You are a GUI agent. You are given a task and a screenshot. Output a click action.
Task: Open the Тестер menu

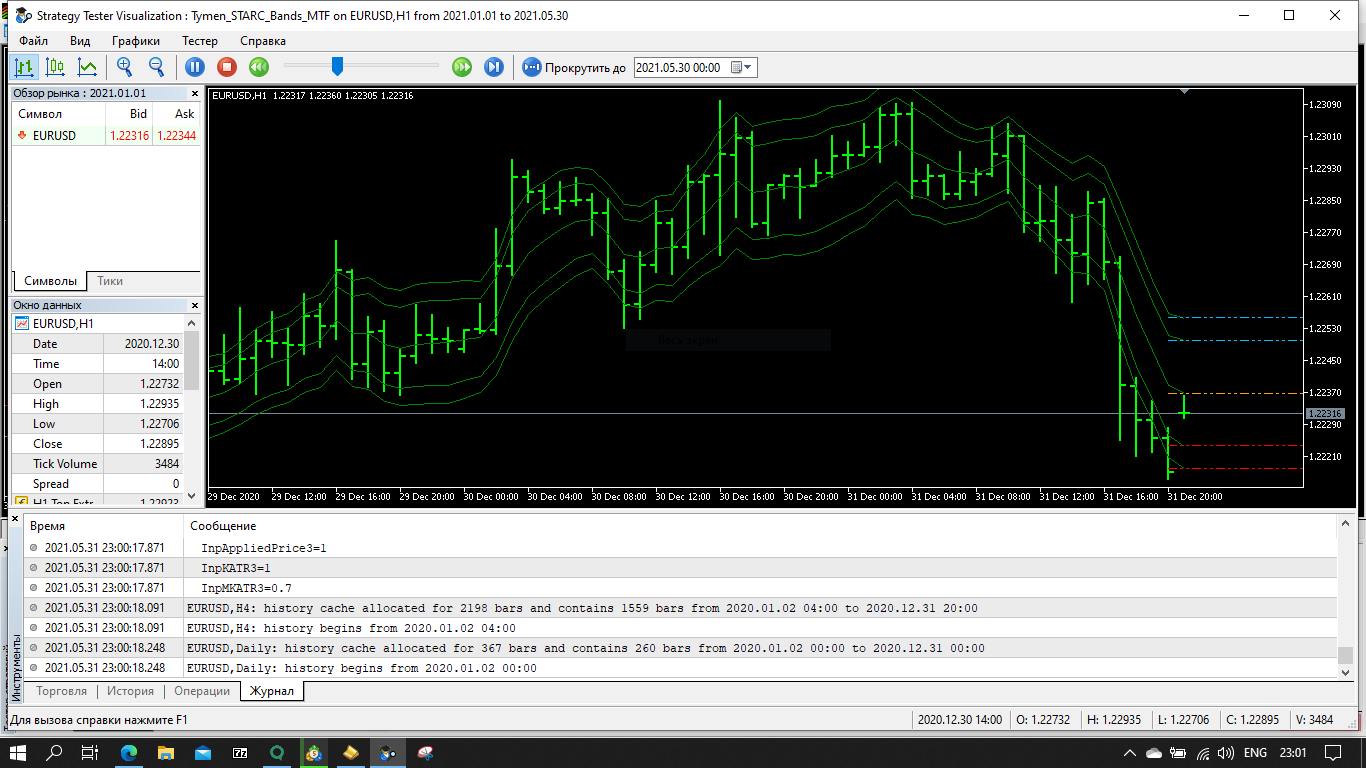pos(199,41)
